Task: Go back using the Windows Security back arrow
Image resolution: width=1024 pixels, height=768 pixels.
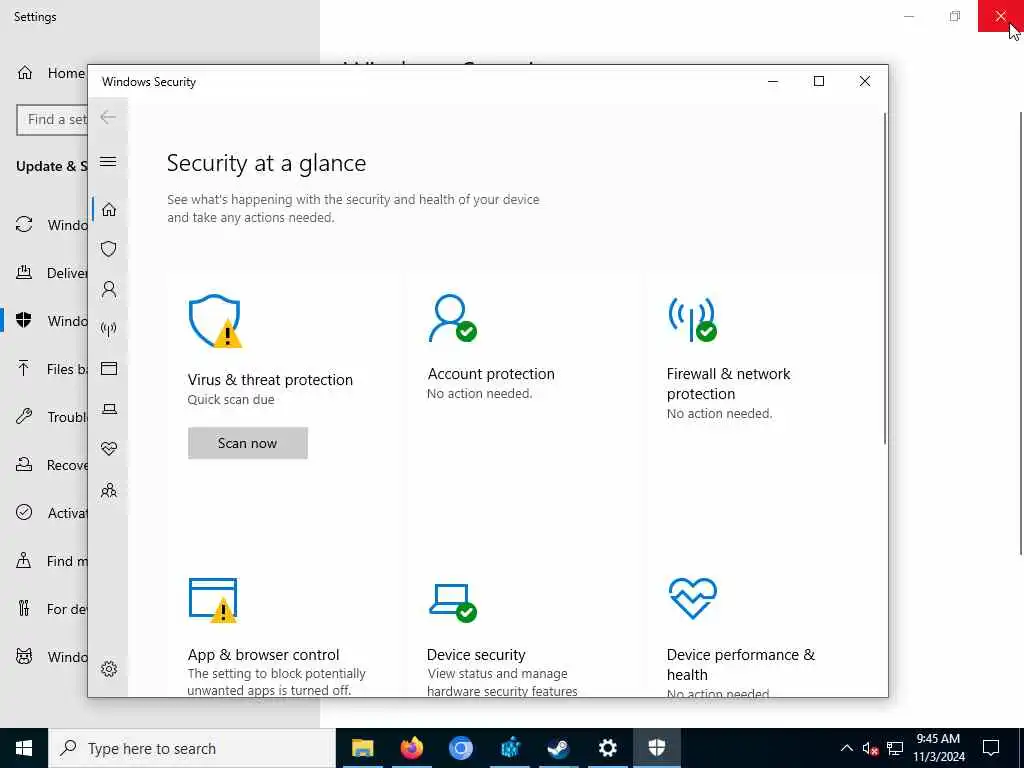Action: [108, 118]
